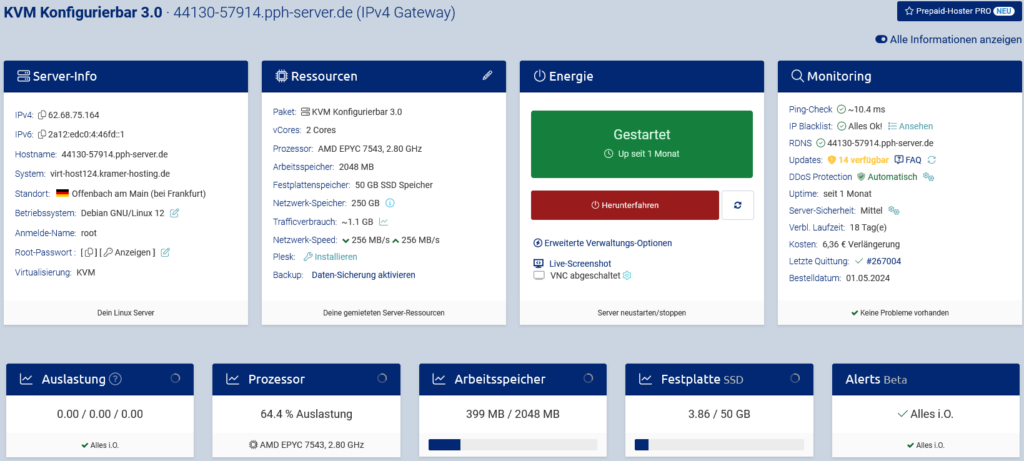Click the Alles i.O. status in Alerts card body
The width and height of the screenshot is (1024, 461).
tap(925, 414)
